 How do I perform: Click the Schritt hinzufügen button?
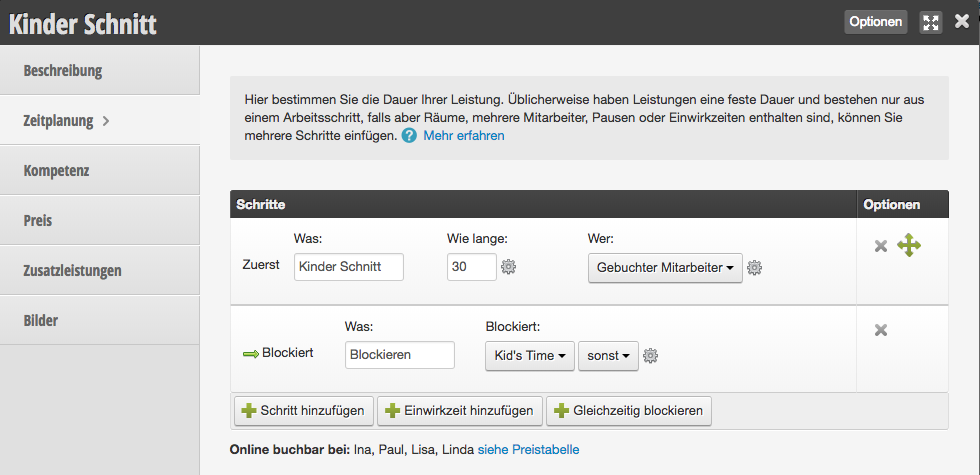point(303,411)
